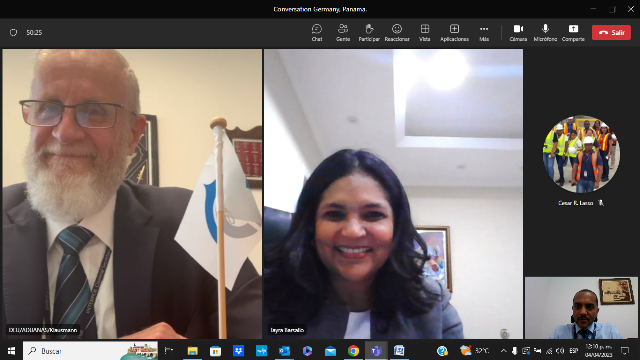Click the self-view video thumbnail

click(x=581, y=308)
